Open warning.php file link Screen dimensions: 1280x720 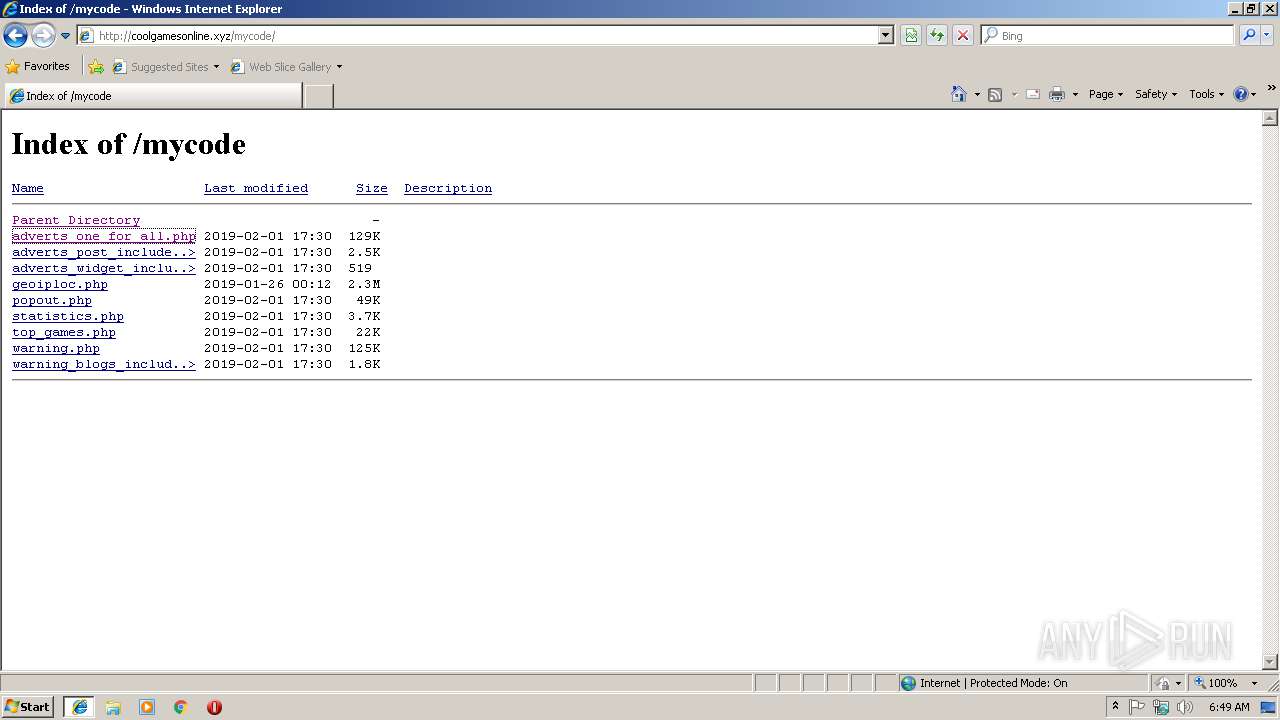tap(56, 348)
